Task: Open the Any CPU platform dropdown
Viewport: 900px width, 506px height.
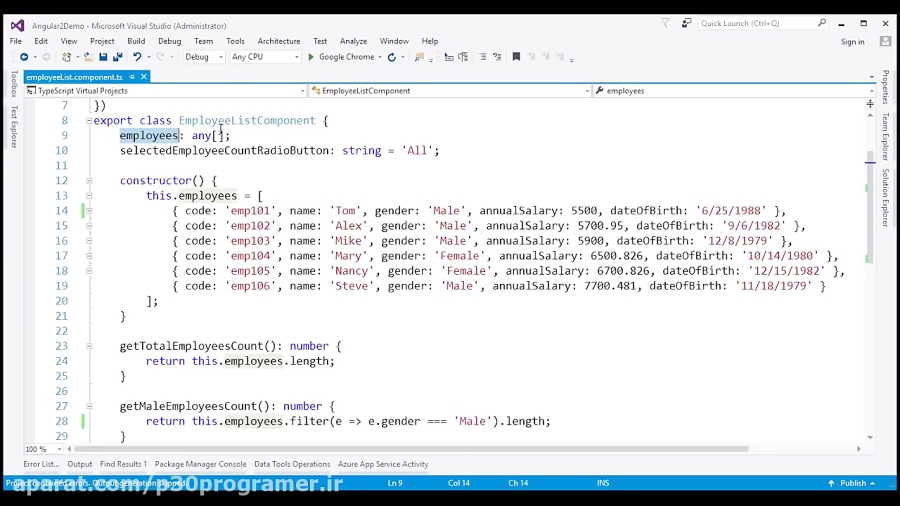Action: [x=265, y=57]
